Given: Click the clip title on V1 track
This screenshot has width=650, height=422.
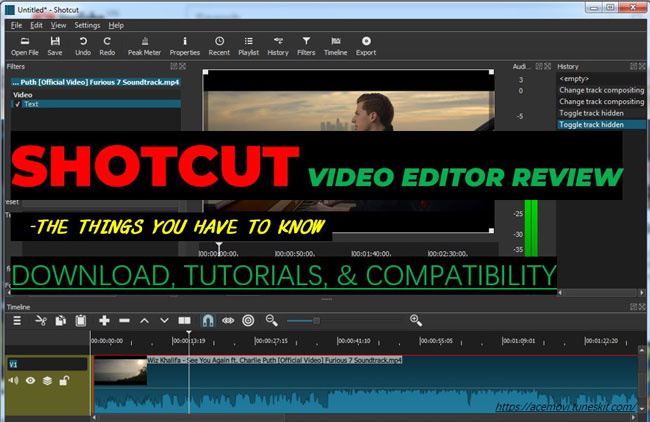Looking at the screenshot, I should click(x=275, y=360).
